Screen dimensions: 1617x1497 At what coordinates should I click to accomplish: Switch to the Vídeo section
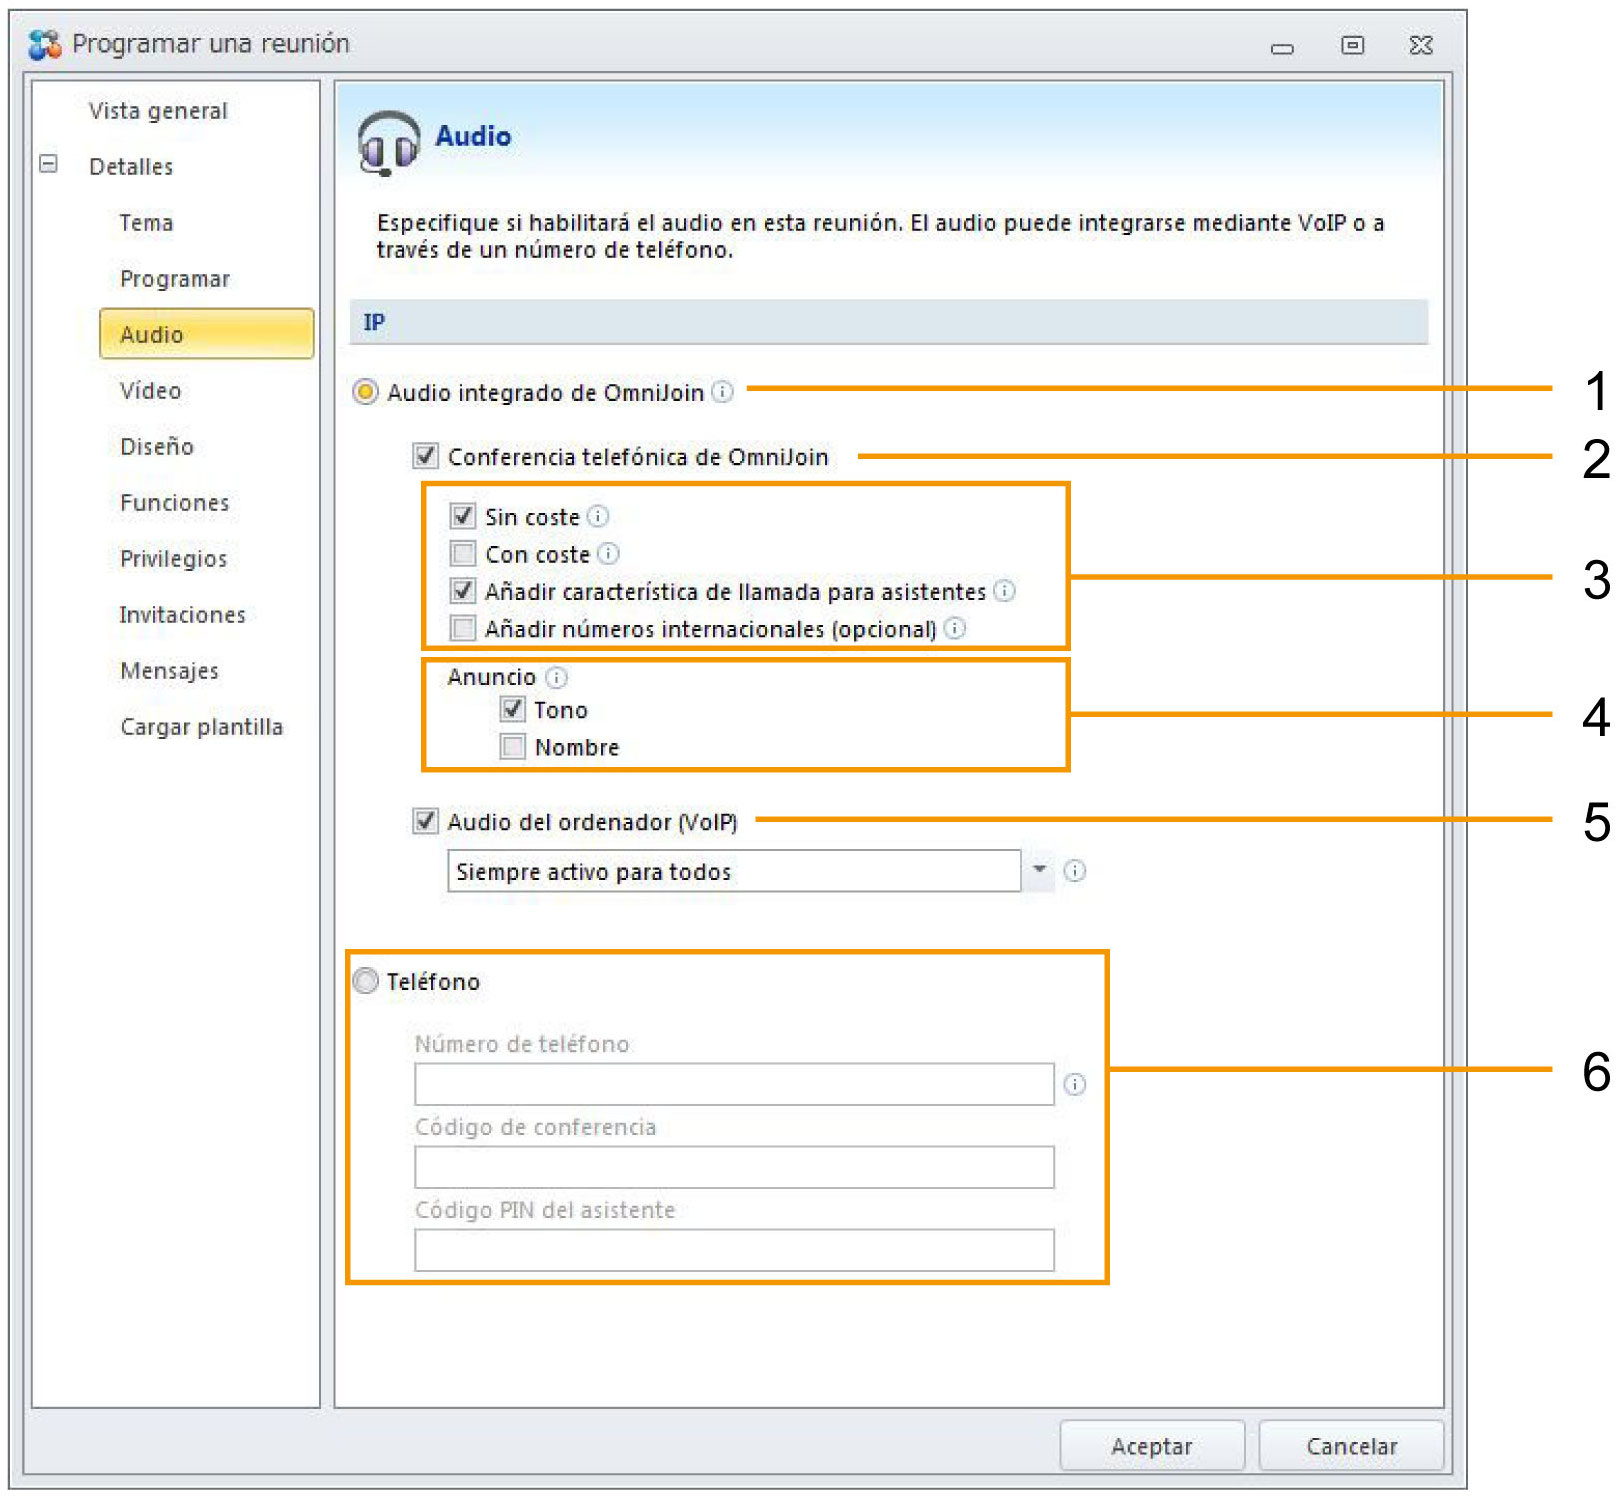(151, 391)
